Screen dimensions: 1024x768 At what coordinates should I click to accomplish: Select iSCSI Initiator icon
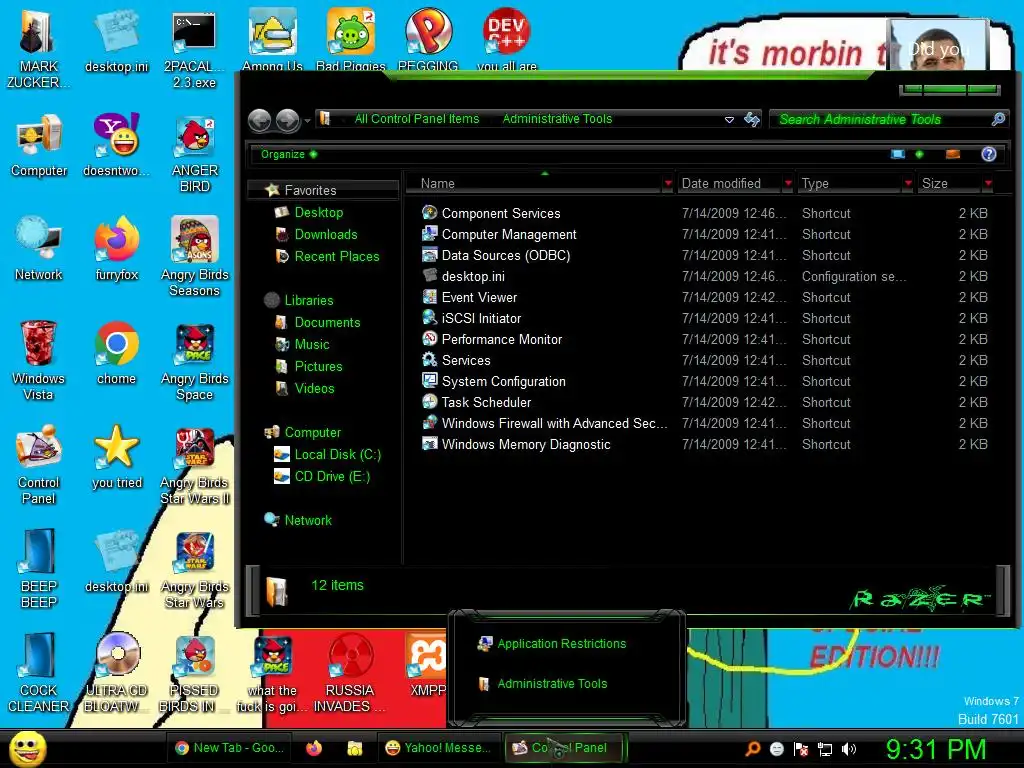click(x=429, y=318)
